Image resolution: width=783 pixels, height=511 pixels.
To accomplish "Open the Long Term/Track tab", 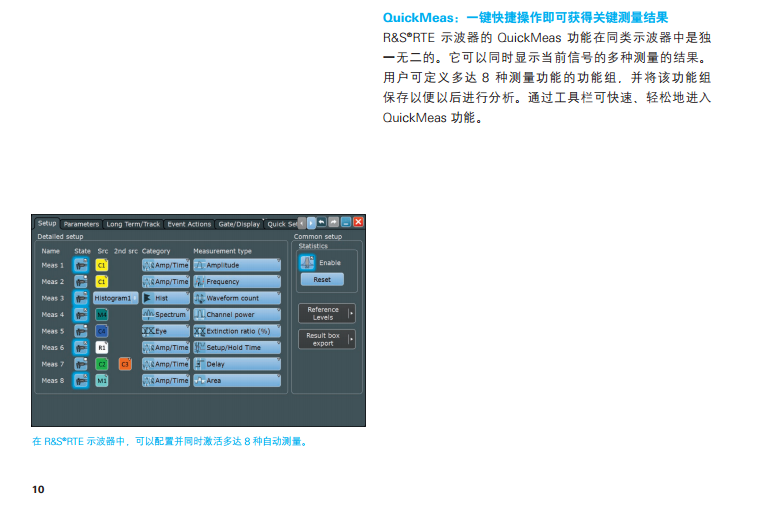I will (x=133, y=224).
